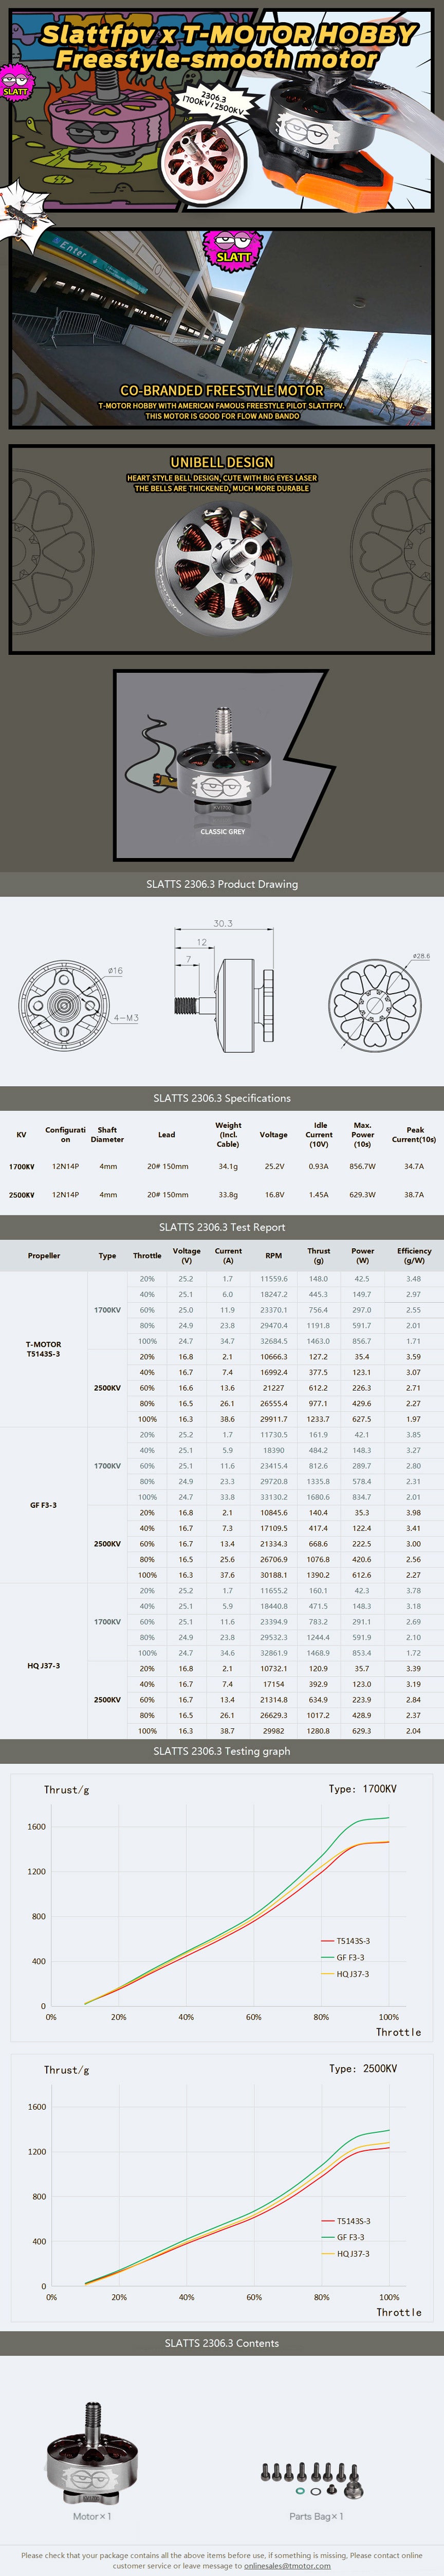Click the SLATT badge above the parking garage photo
Image resolution: width=444 pixels, height=2576 pixels.
coord(233,247)
